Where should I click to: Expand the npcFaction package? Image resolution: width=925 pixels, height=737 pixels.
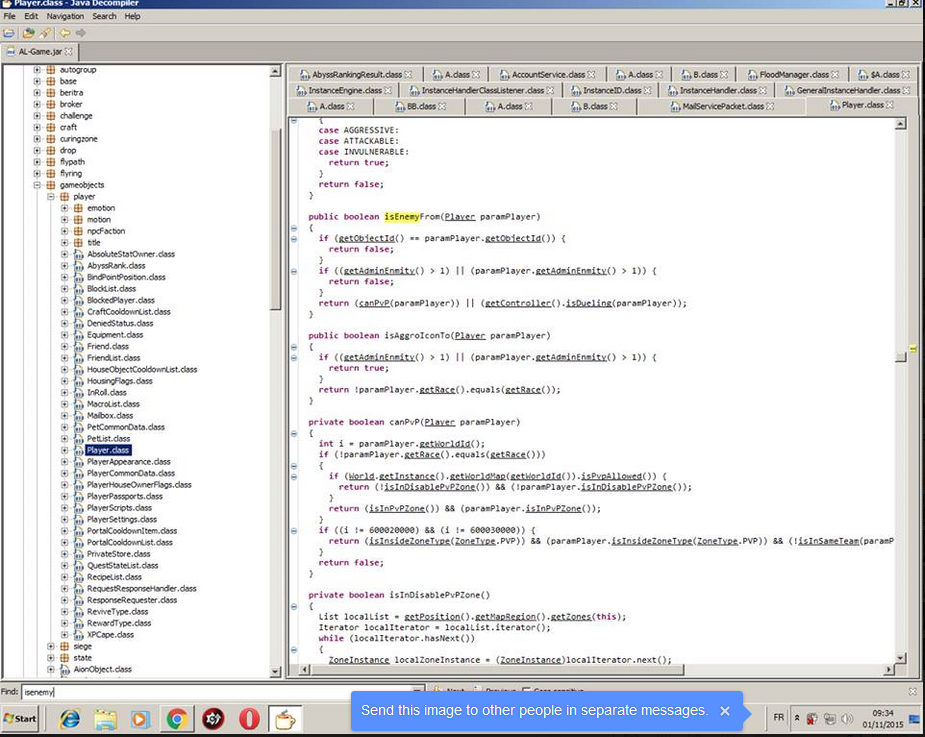(x=65, y=231)
